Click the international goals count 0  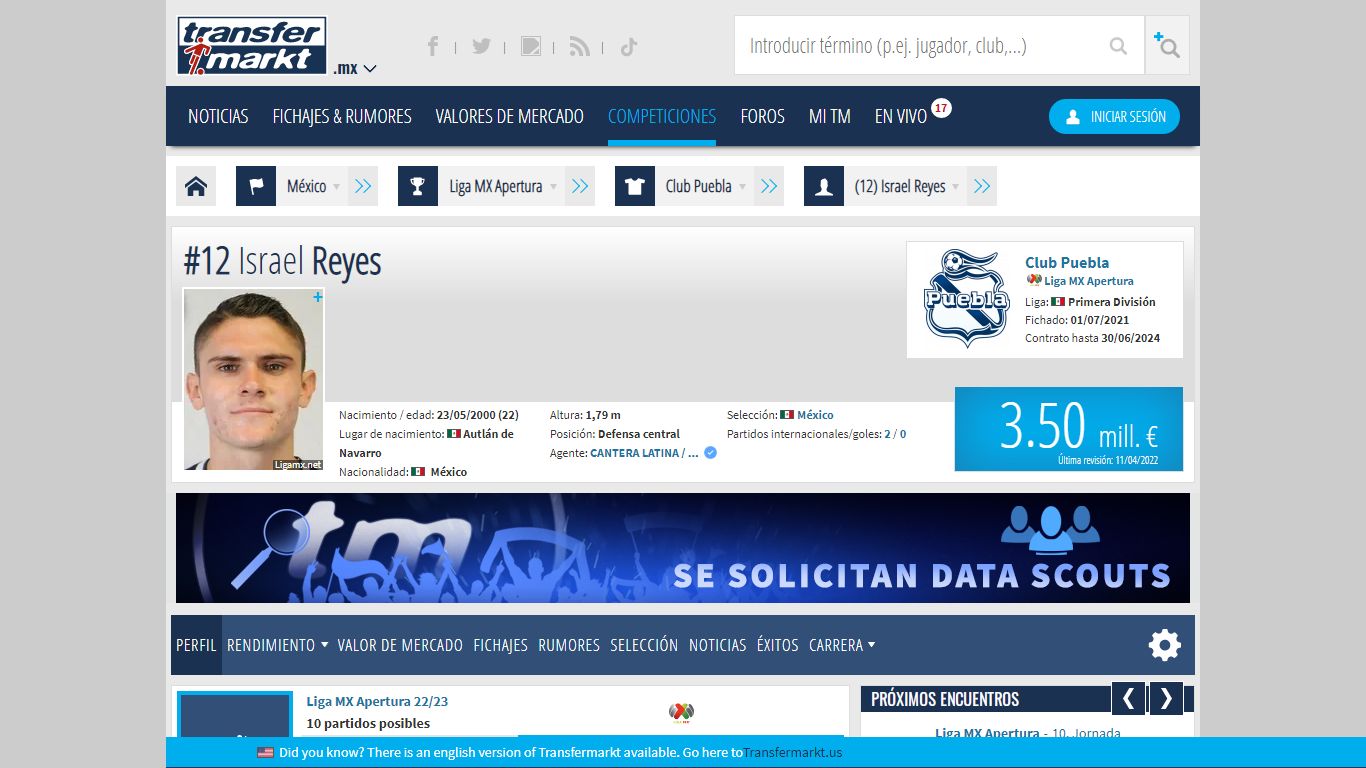[903, 434]
